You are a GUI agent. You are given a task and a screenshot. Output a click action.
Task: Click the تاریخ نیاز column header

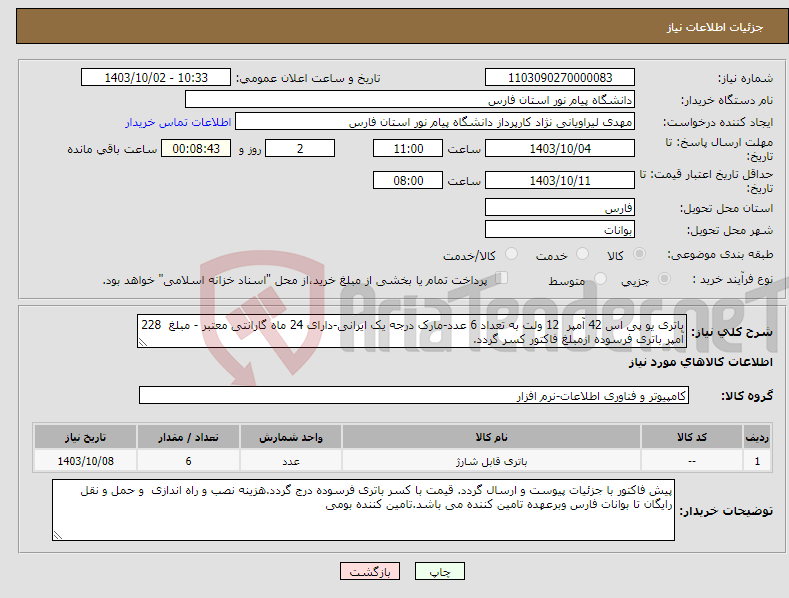[x=85, y=437]
